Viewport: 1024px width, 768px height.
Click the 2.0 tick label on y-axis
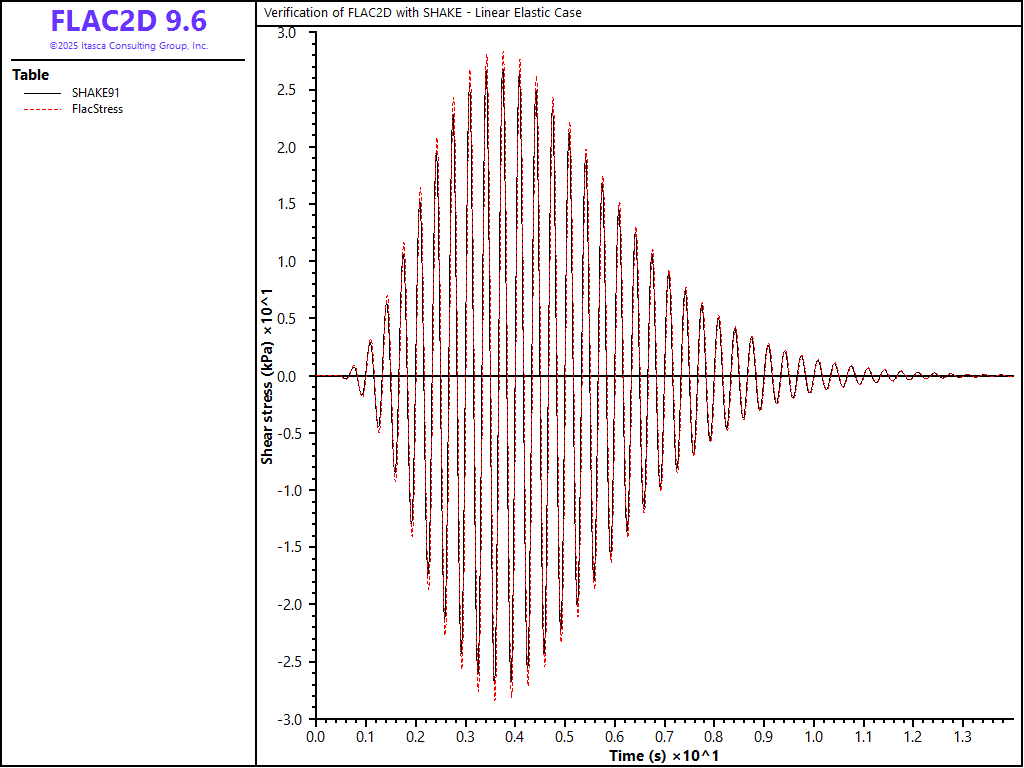click(287, 148)
